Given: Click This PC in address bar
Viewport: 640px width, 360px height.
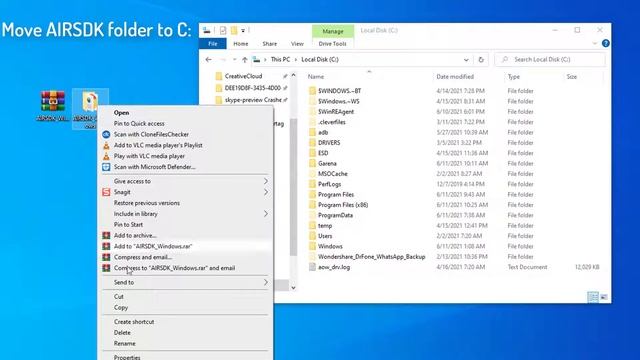Looking at the screenshot, I should (280, 60).
